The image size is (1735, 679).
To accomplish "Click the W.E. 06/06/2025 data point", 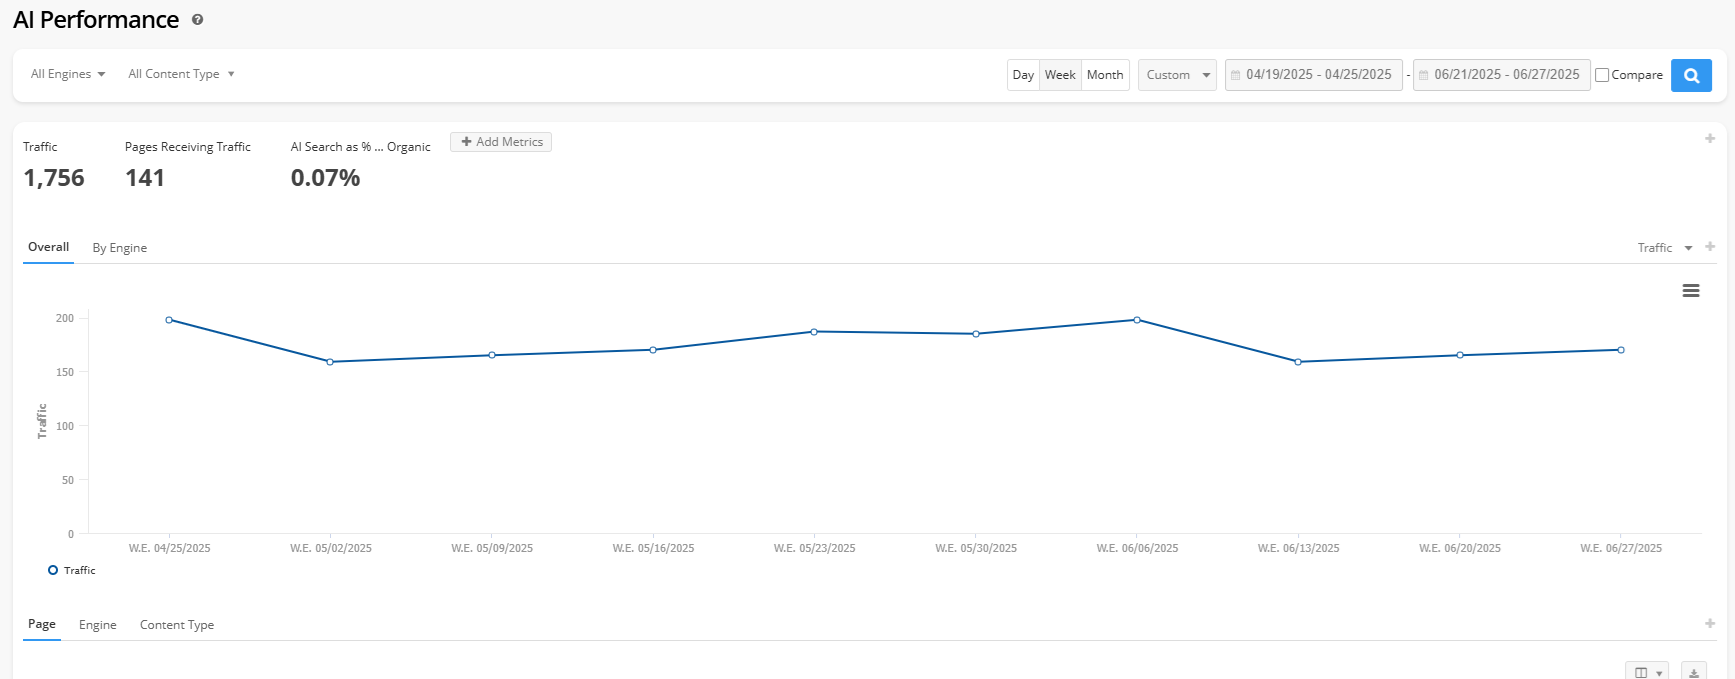I will (x=1137, y=320).
